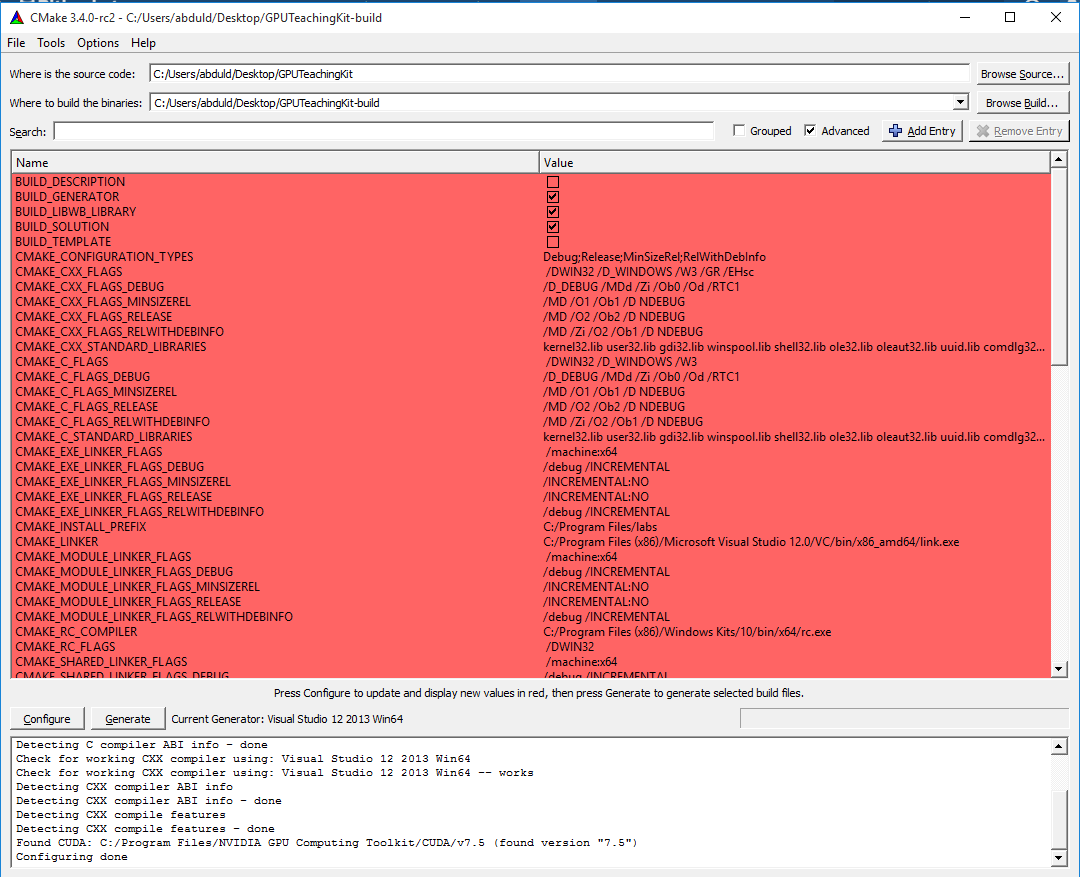Click the Debug;Release;MinSizeRel;RelWithDebInfo value
1080x877 pixels.
pos(654,257)
